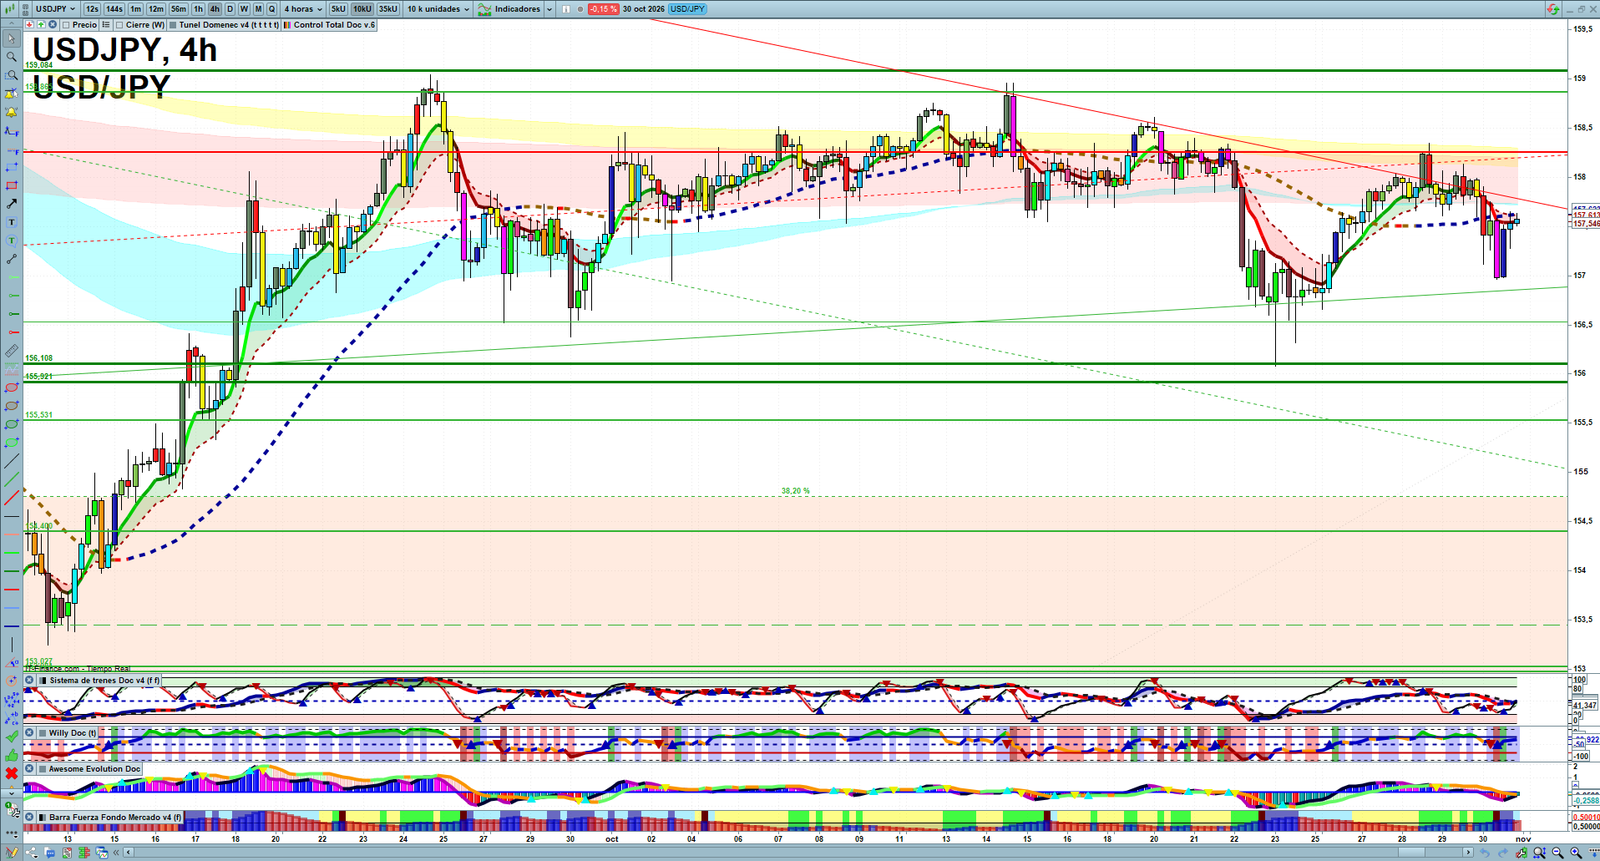Choose the red rectangle drawing tool
Viewport: 1600px width, 861px height.
(x=11, y=185)
